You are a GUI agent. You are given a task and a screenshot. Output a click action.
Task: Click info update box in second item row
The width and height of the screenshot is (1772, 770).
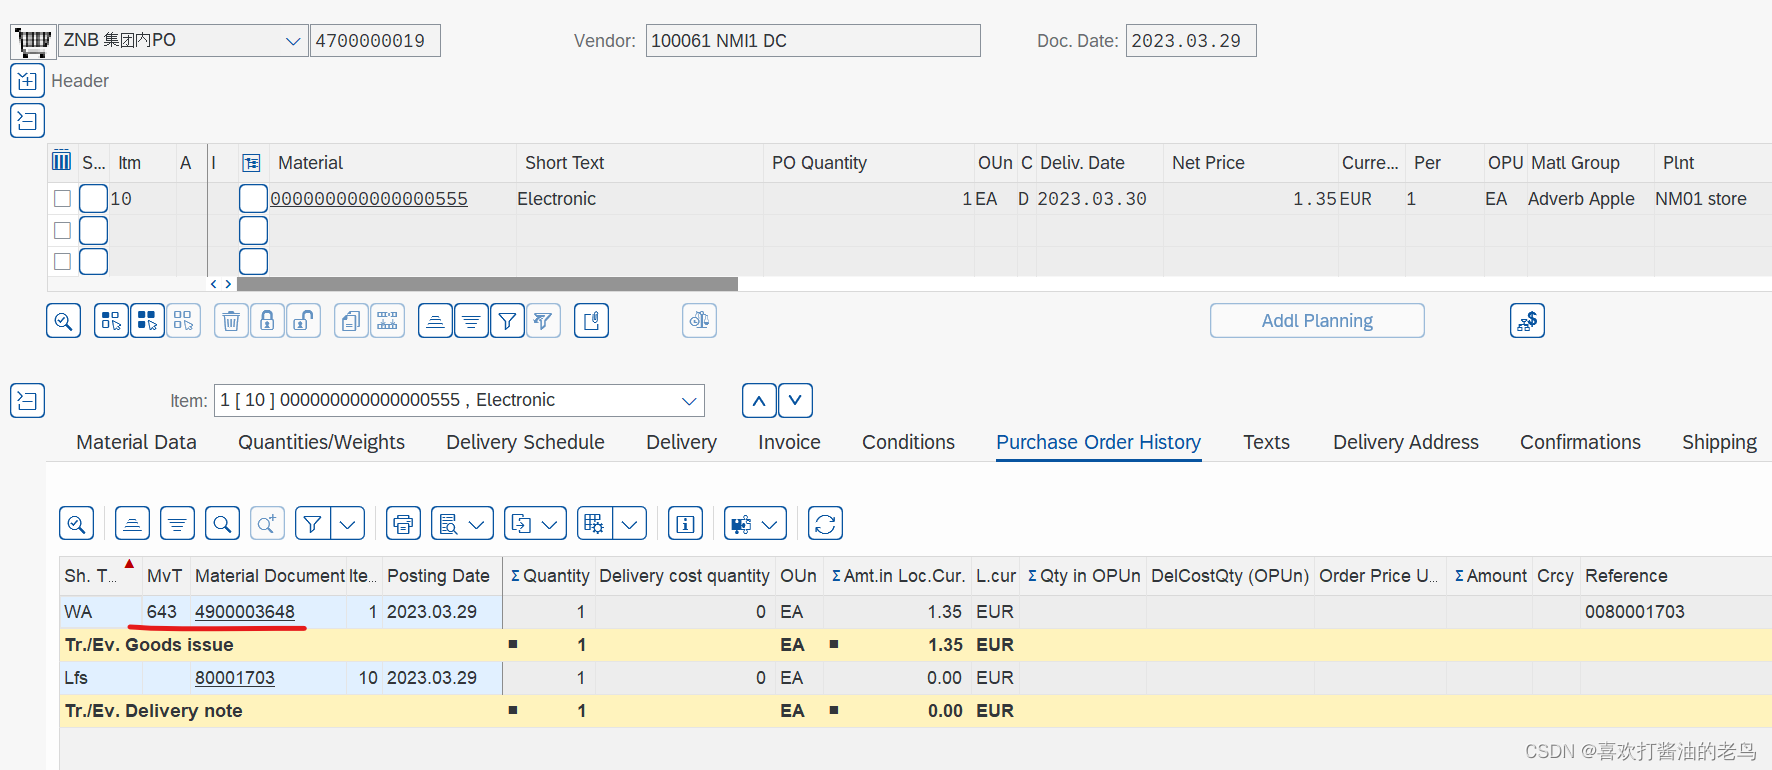[253, 231]
